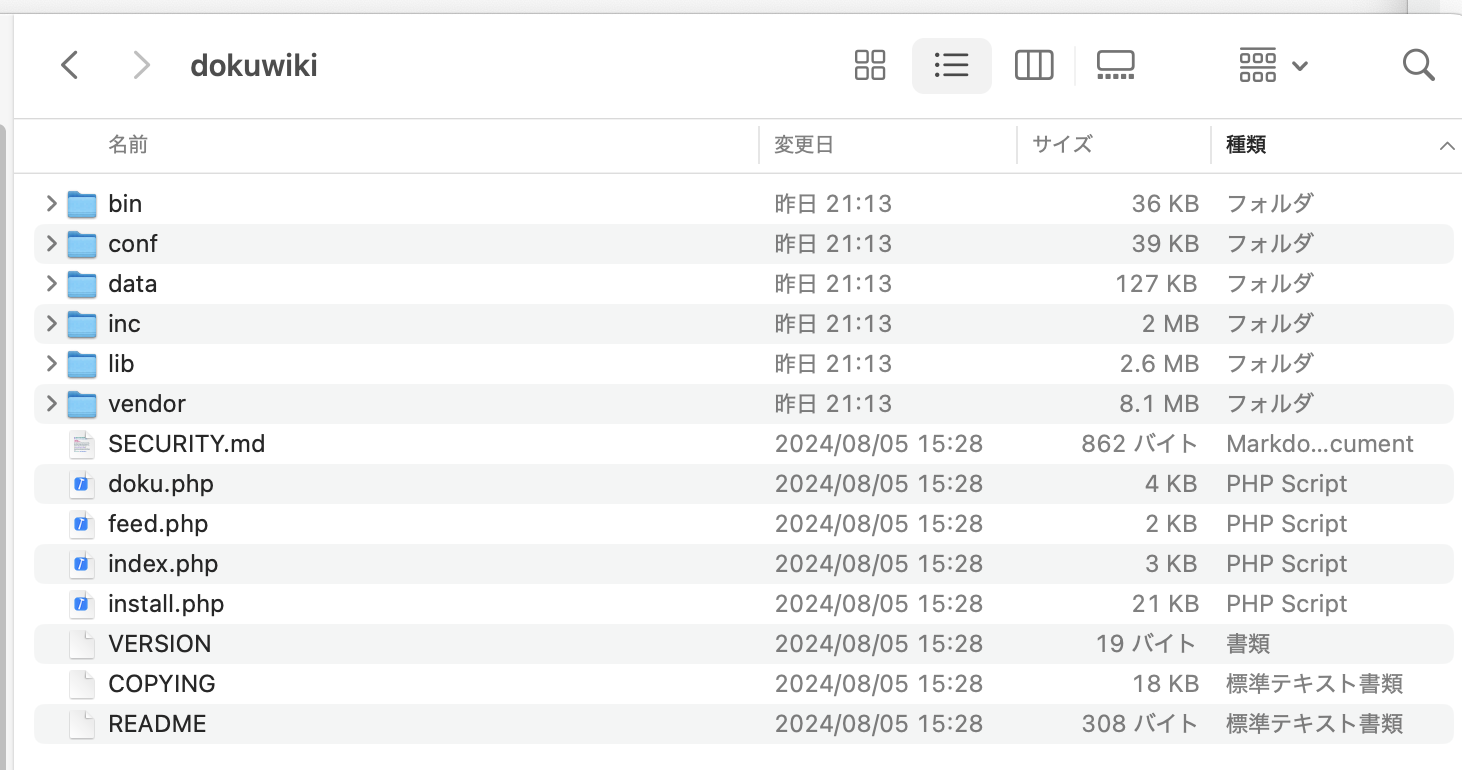
Task: Expand the bin folder disclosure triangle
Action: coord(50,203)
